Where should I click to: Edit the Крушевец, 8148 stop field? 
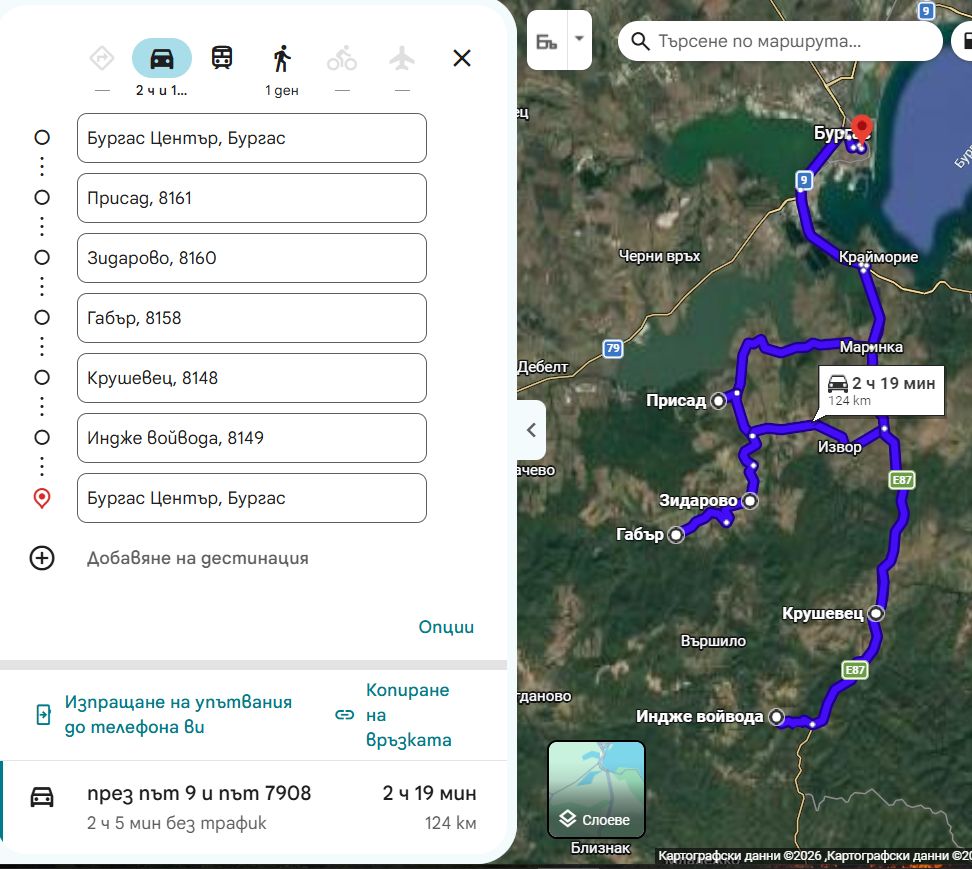click(x=252, y=378)
